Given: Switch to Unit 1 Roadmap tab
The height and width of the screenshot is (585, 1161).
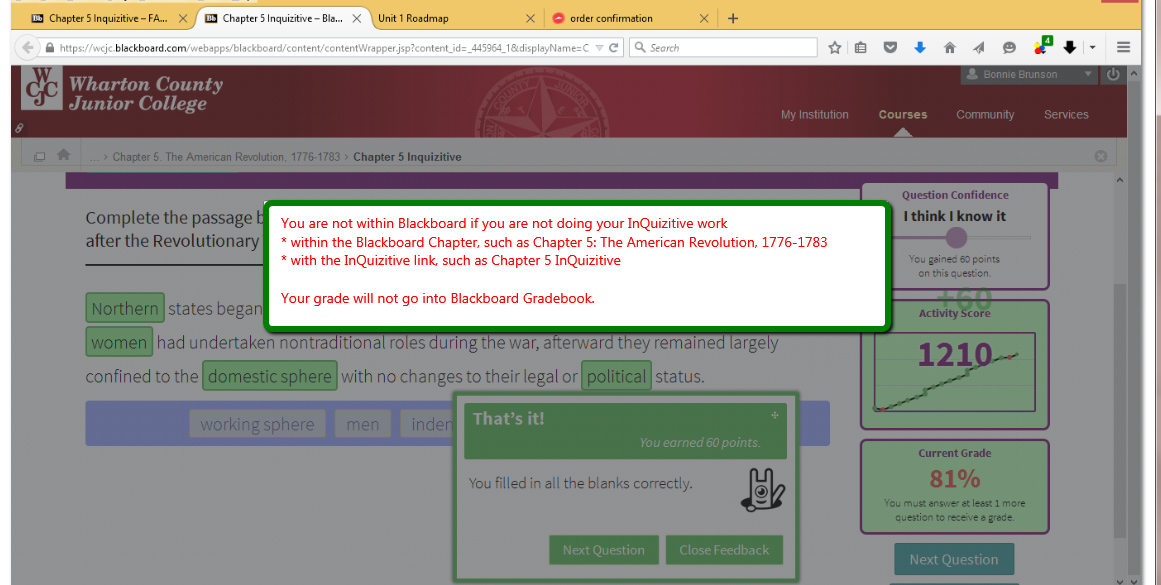Looking at the screenshot, I should (412, 19).
